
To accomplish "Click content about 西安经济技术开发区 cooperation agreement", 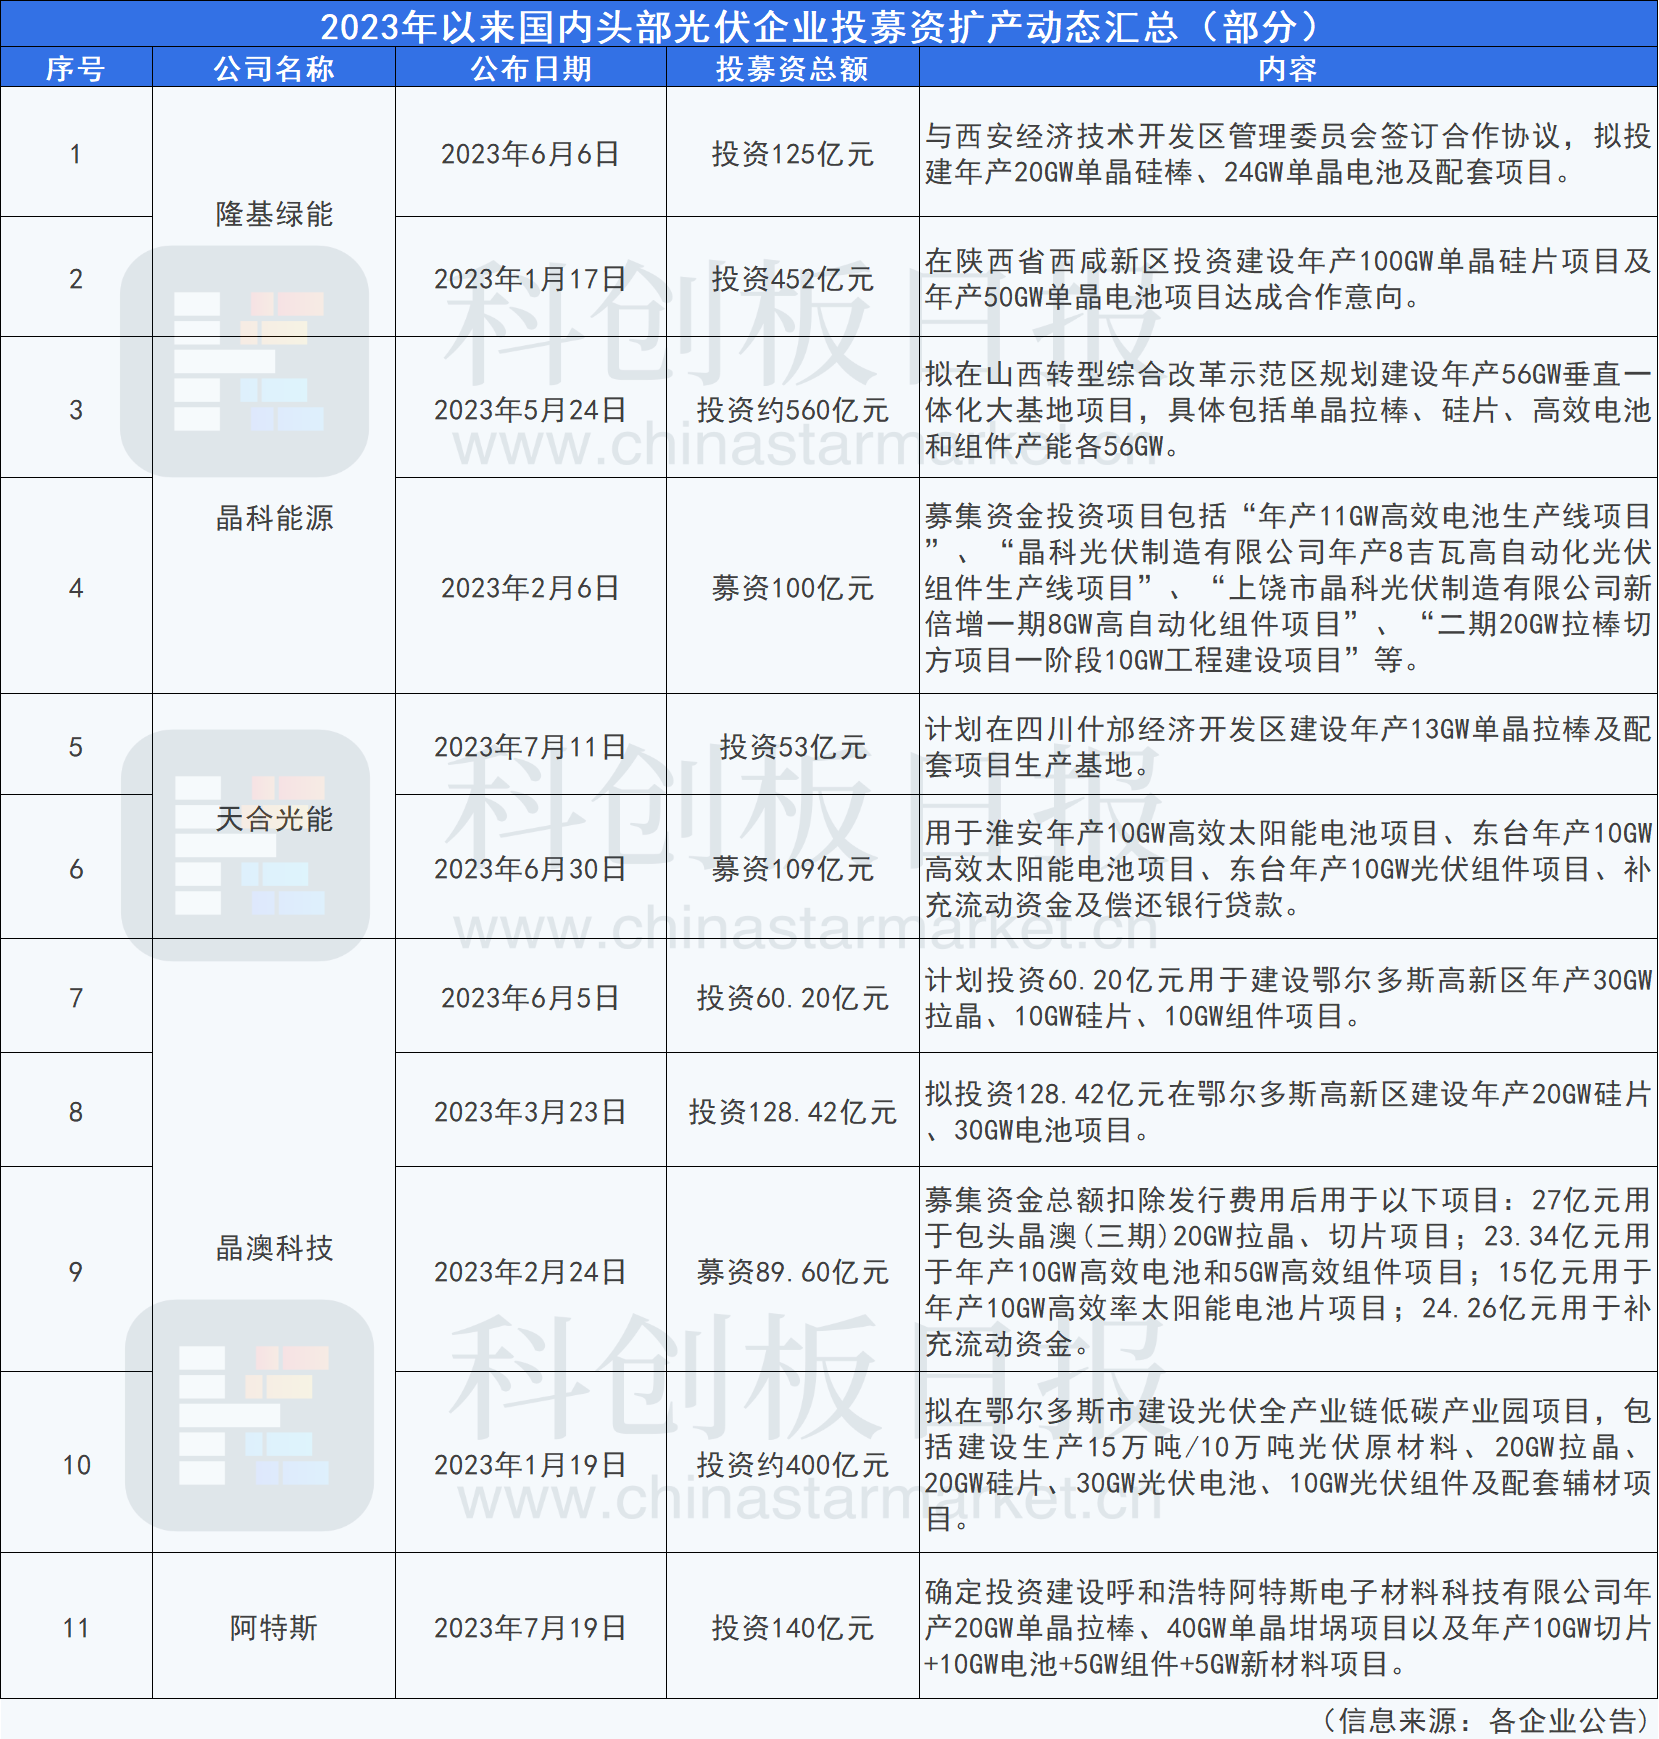I will 1288,153.
